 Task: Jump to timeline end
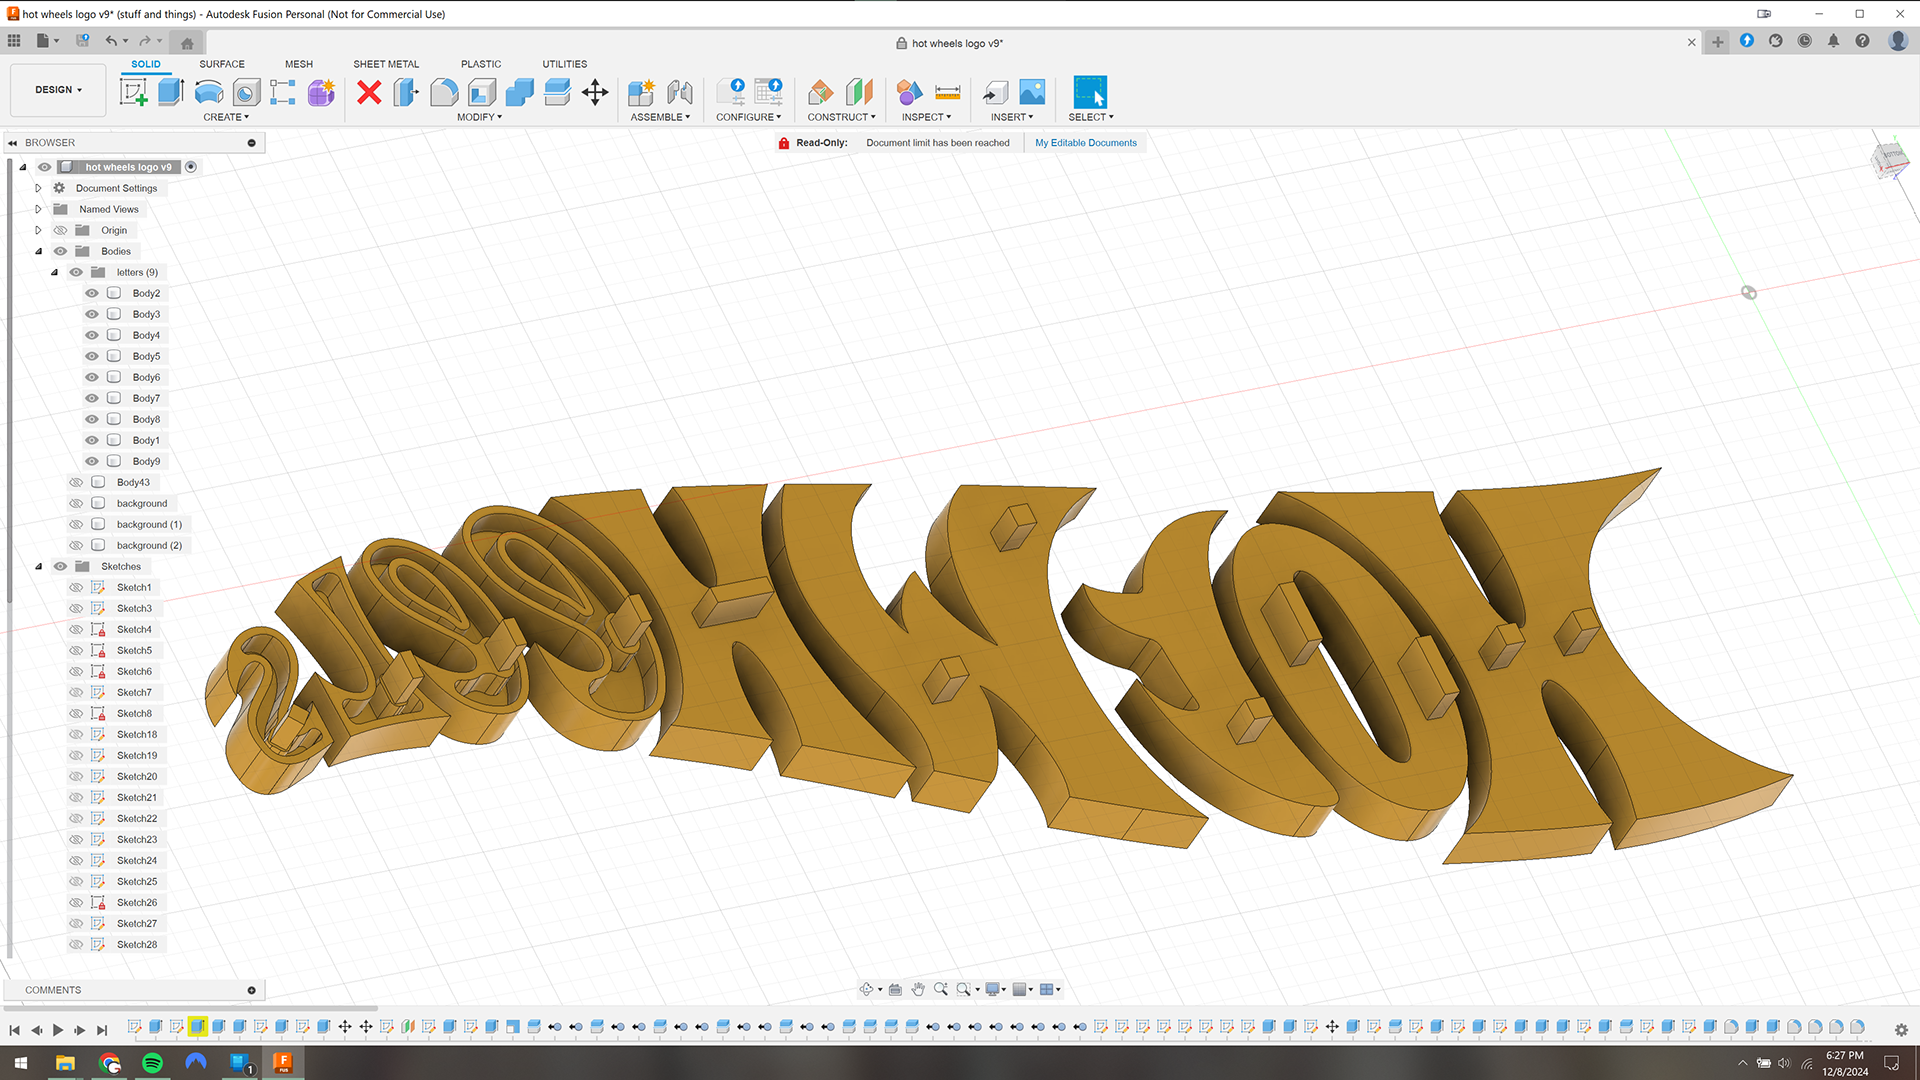point(102,1030)
